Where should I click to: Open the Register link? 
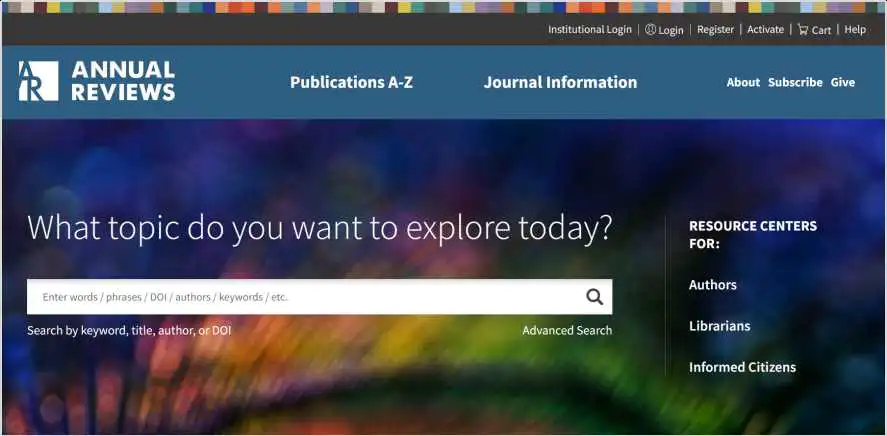click(x=715, y=29)
